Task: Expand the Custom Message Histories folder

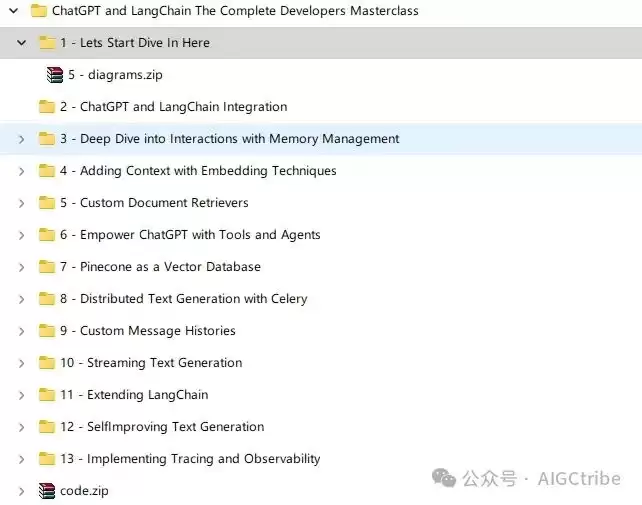Action: click(22, 331)
